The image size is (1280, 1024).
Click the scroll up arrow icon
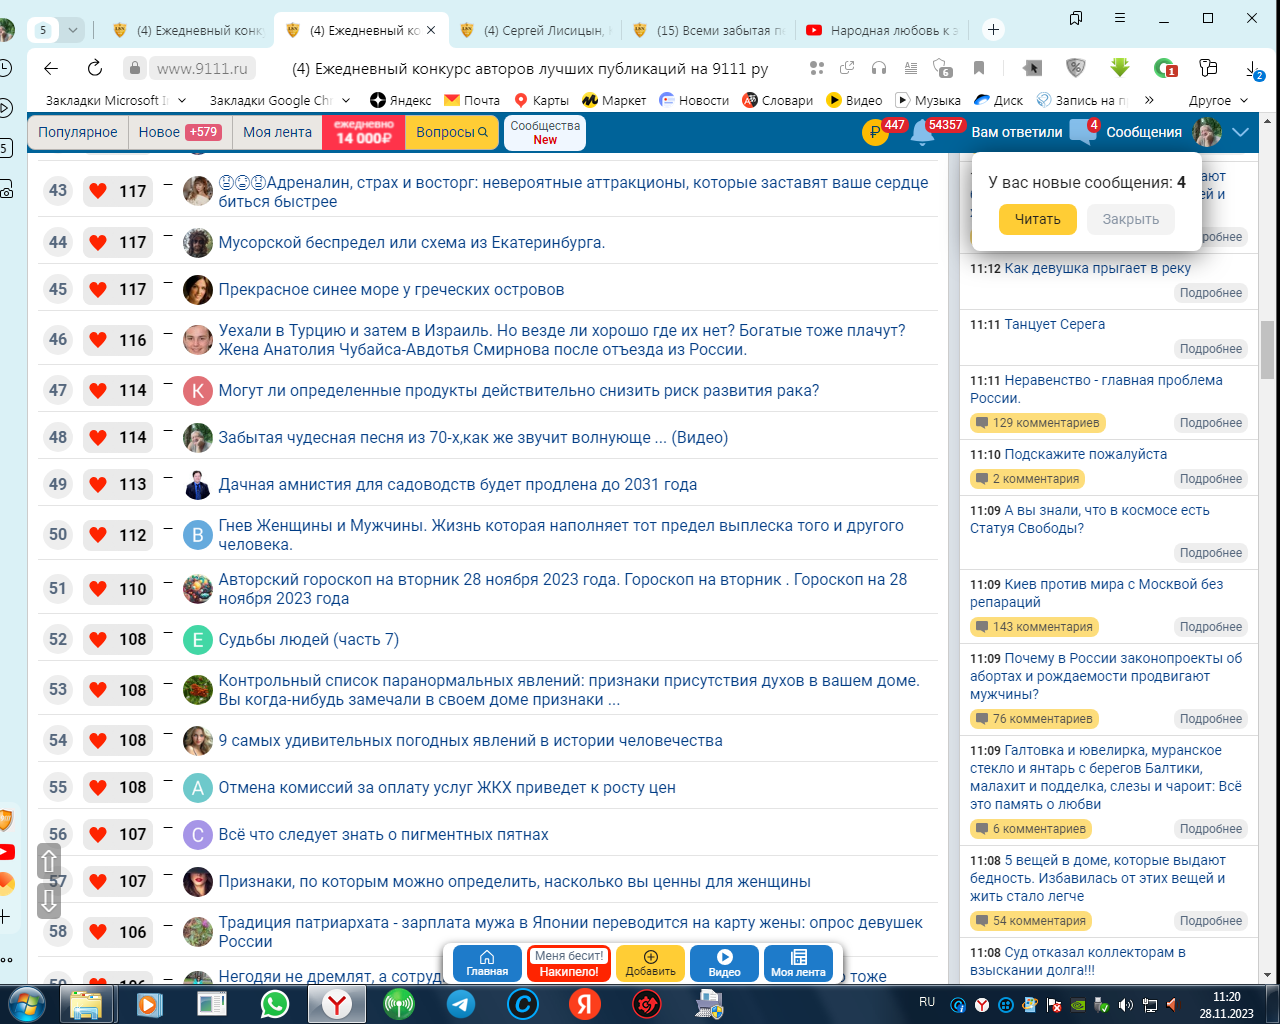click(49, 861)
